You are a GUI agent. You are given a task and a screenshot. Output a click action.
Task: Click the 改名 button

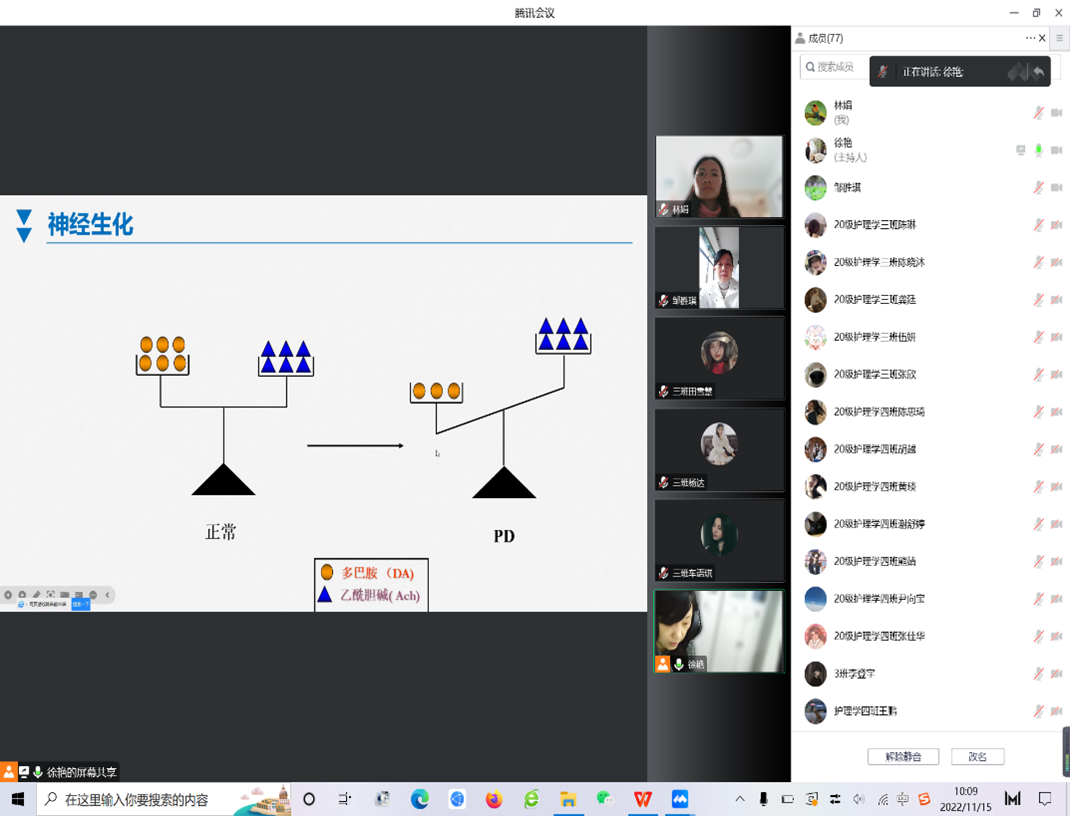[977, 757]
